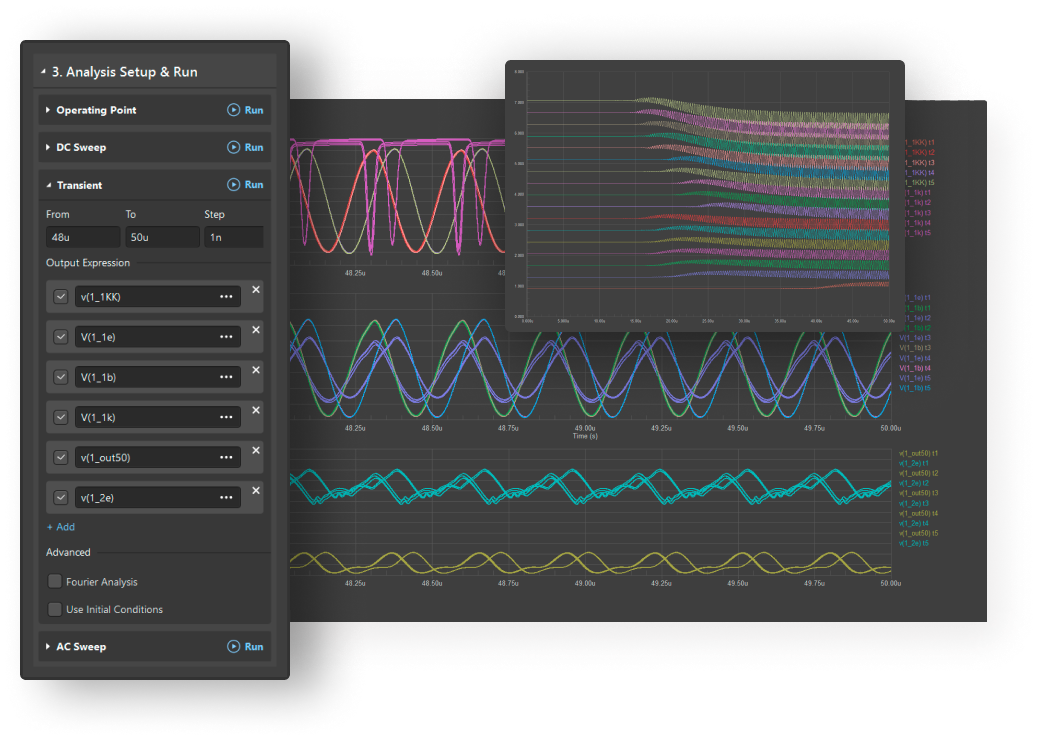The width and height of the screenshot is (1040, 740).
Task: Select the v(1_2e) expression field
Action: [x=145, y=497]
